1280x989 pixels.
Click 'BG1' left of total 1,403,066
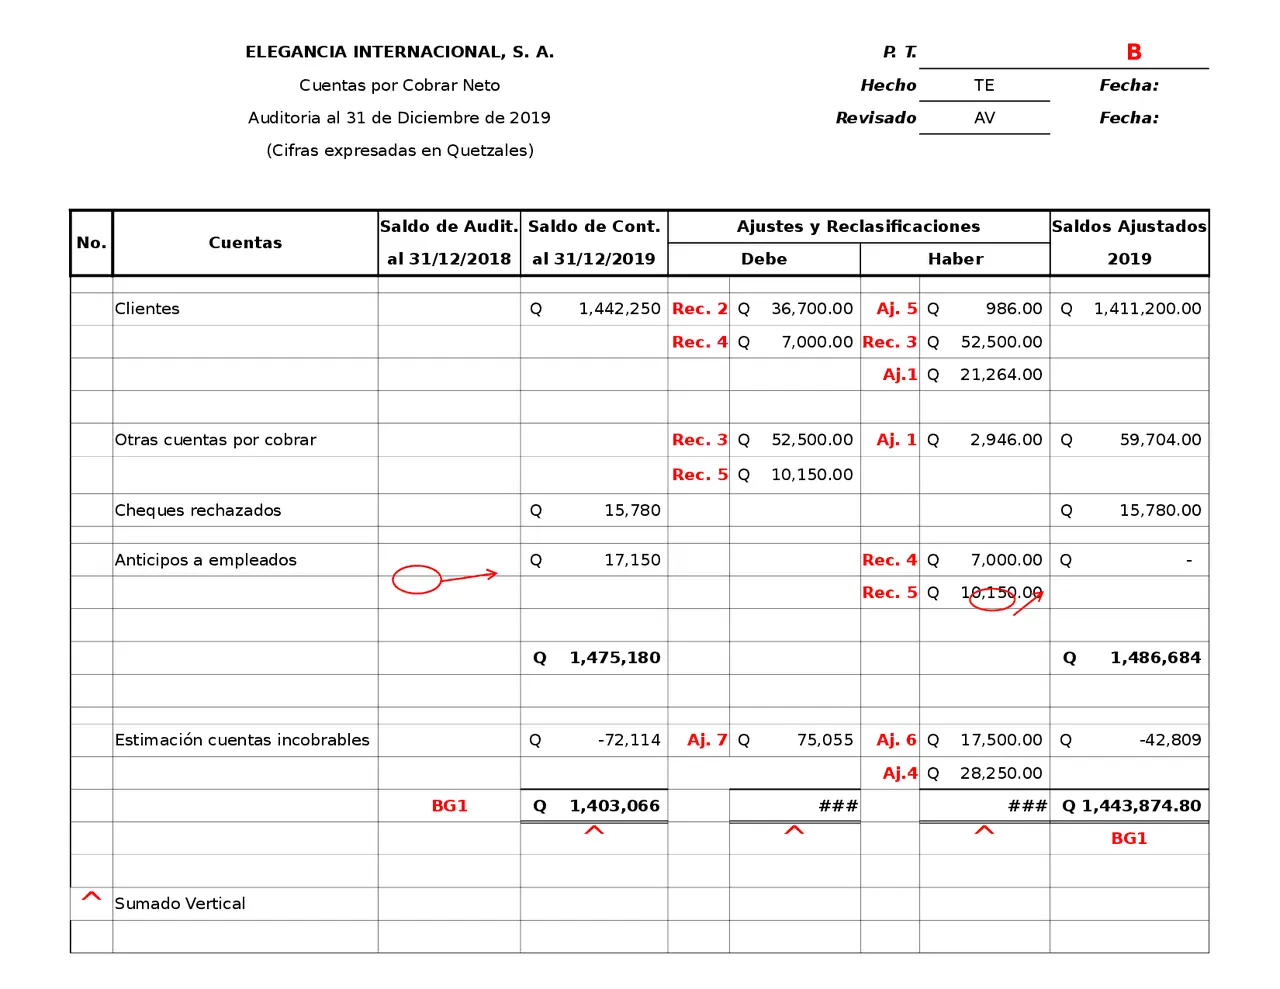tap(449, 806)
